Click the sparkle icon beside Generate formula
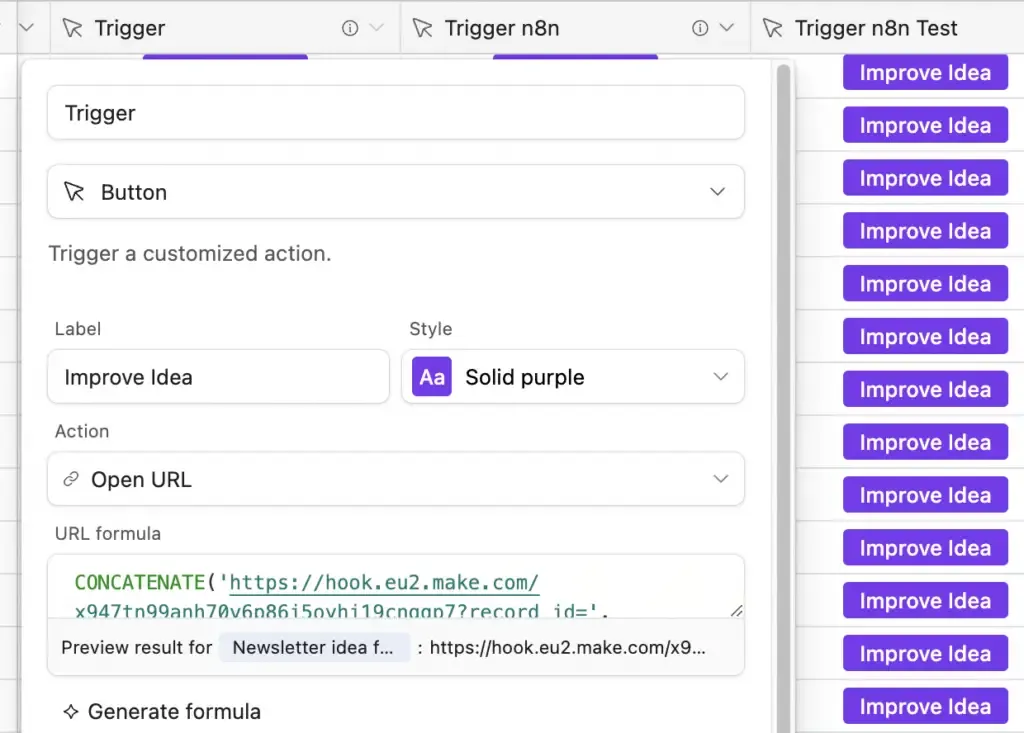The height and width of the screenshot is (733, 1024). 70,712
